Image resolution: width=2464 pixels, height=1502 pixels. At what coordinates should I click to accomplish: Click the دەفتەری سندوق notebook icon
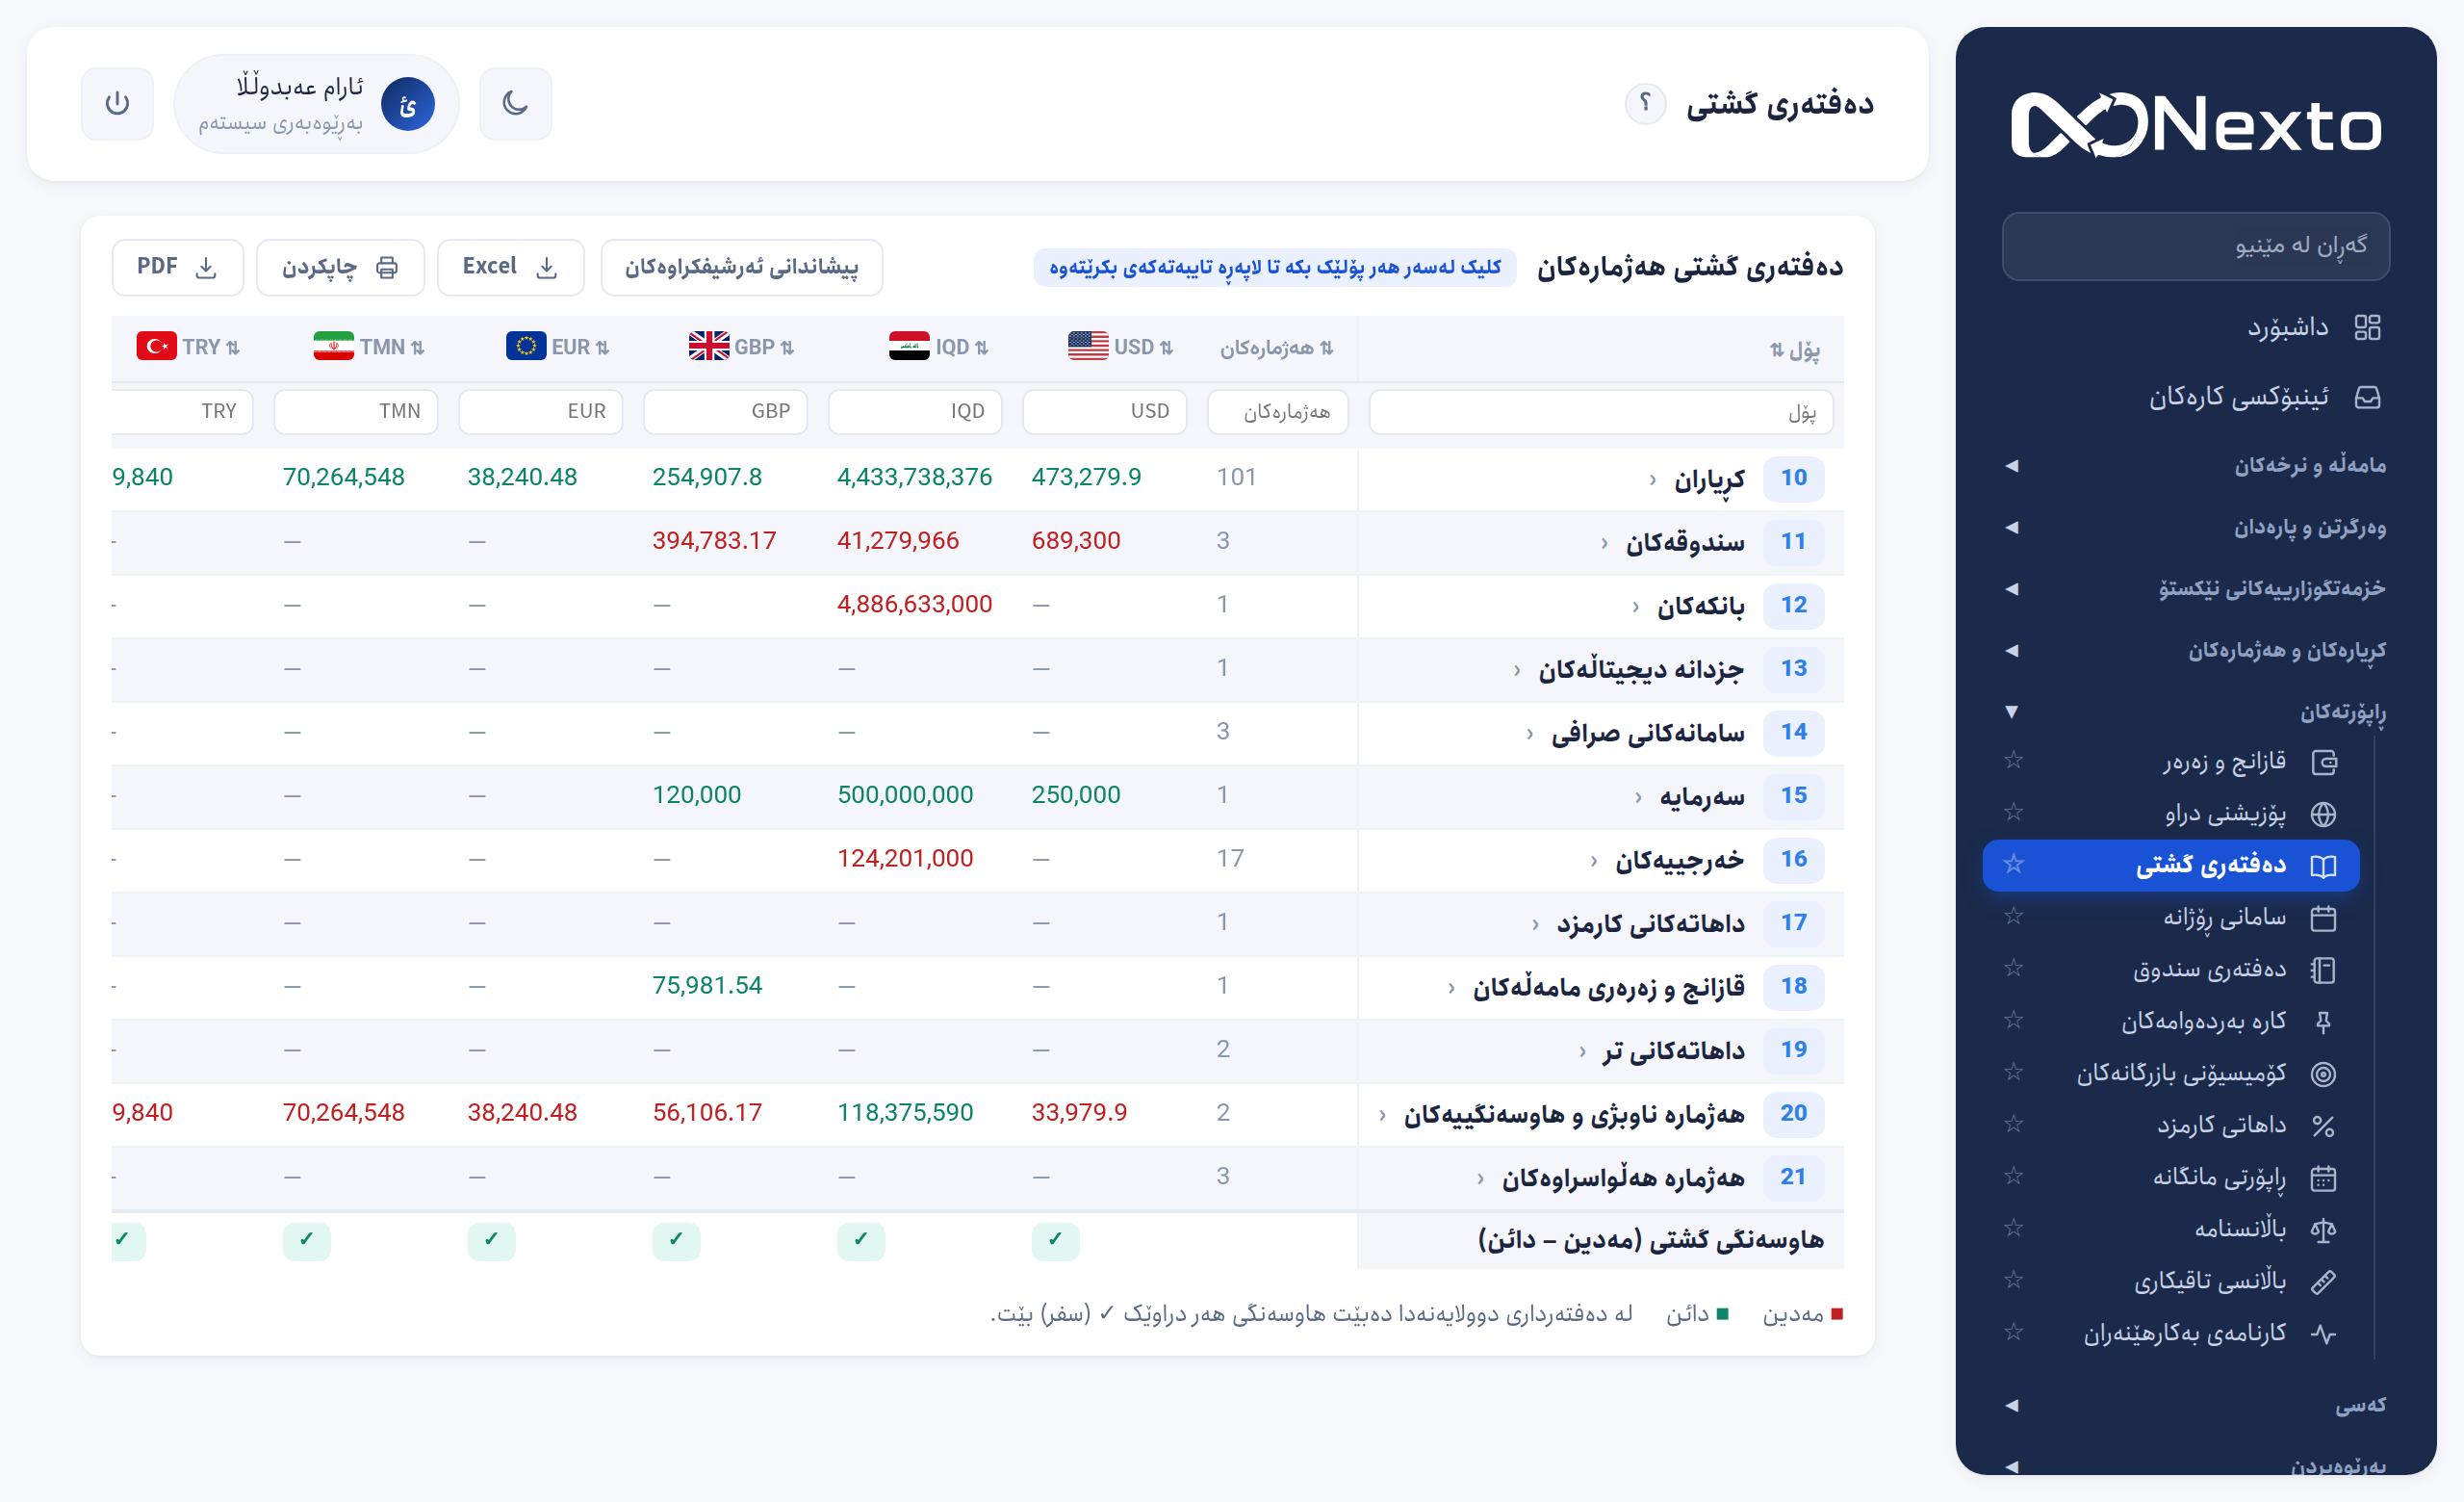tap(2323, 970)
